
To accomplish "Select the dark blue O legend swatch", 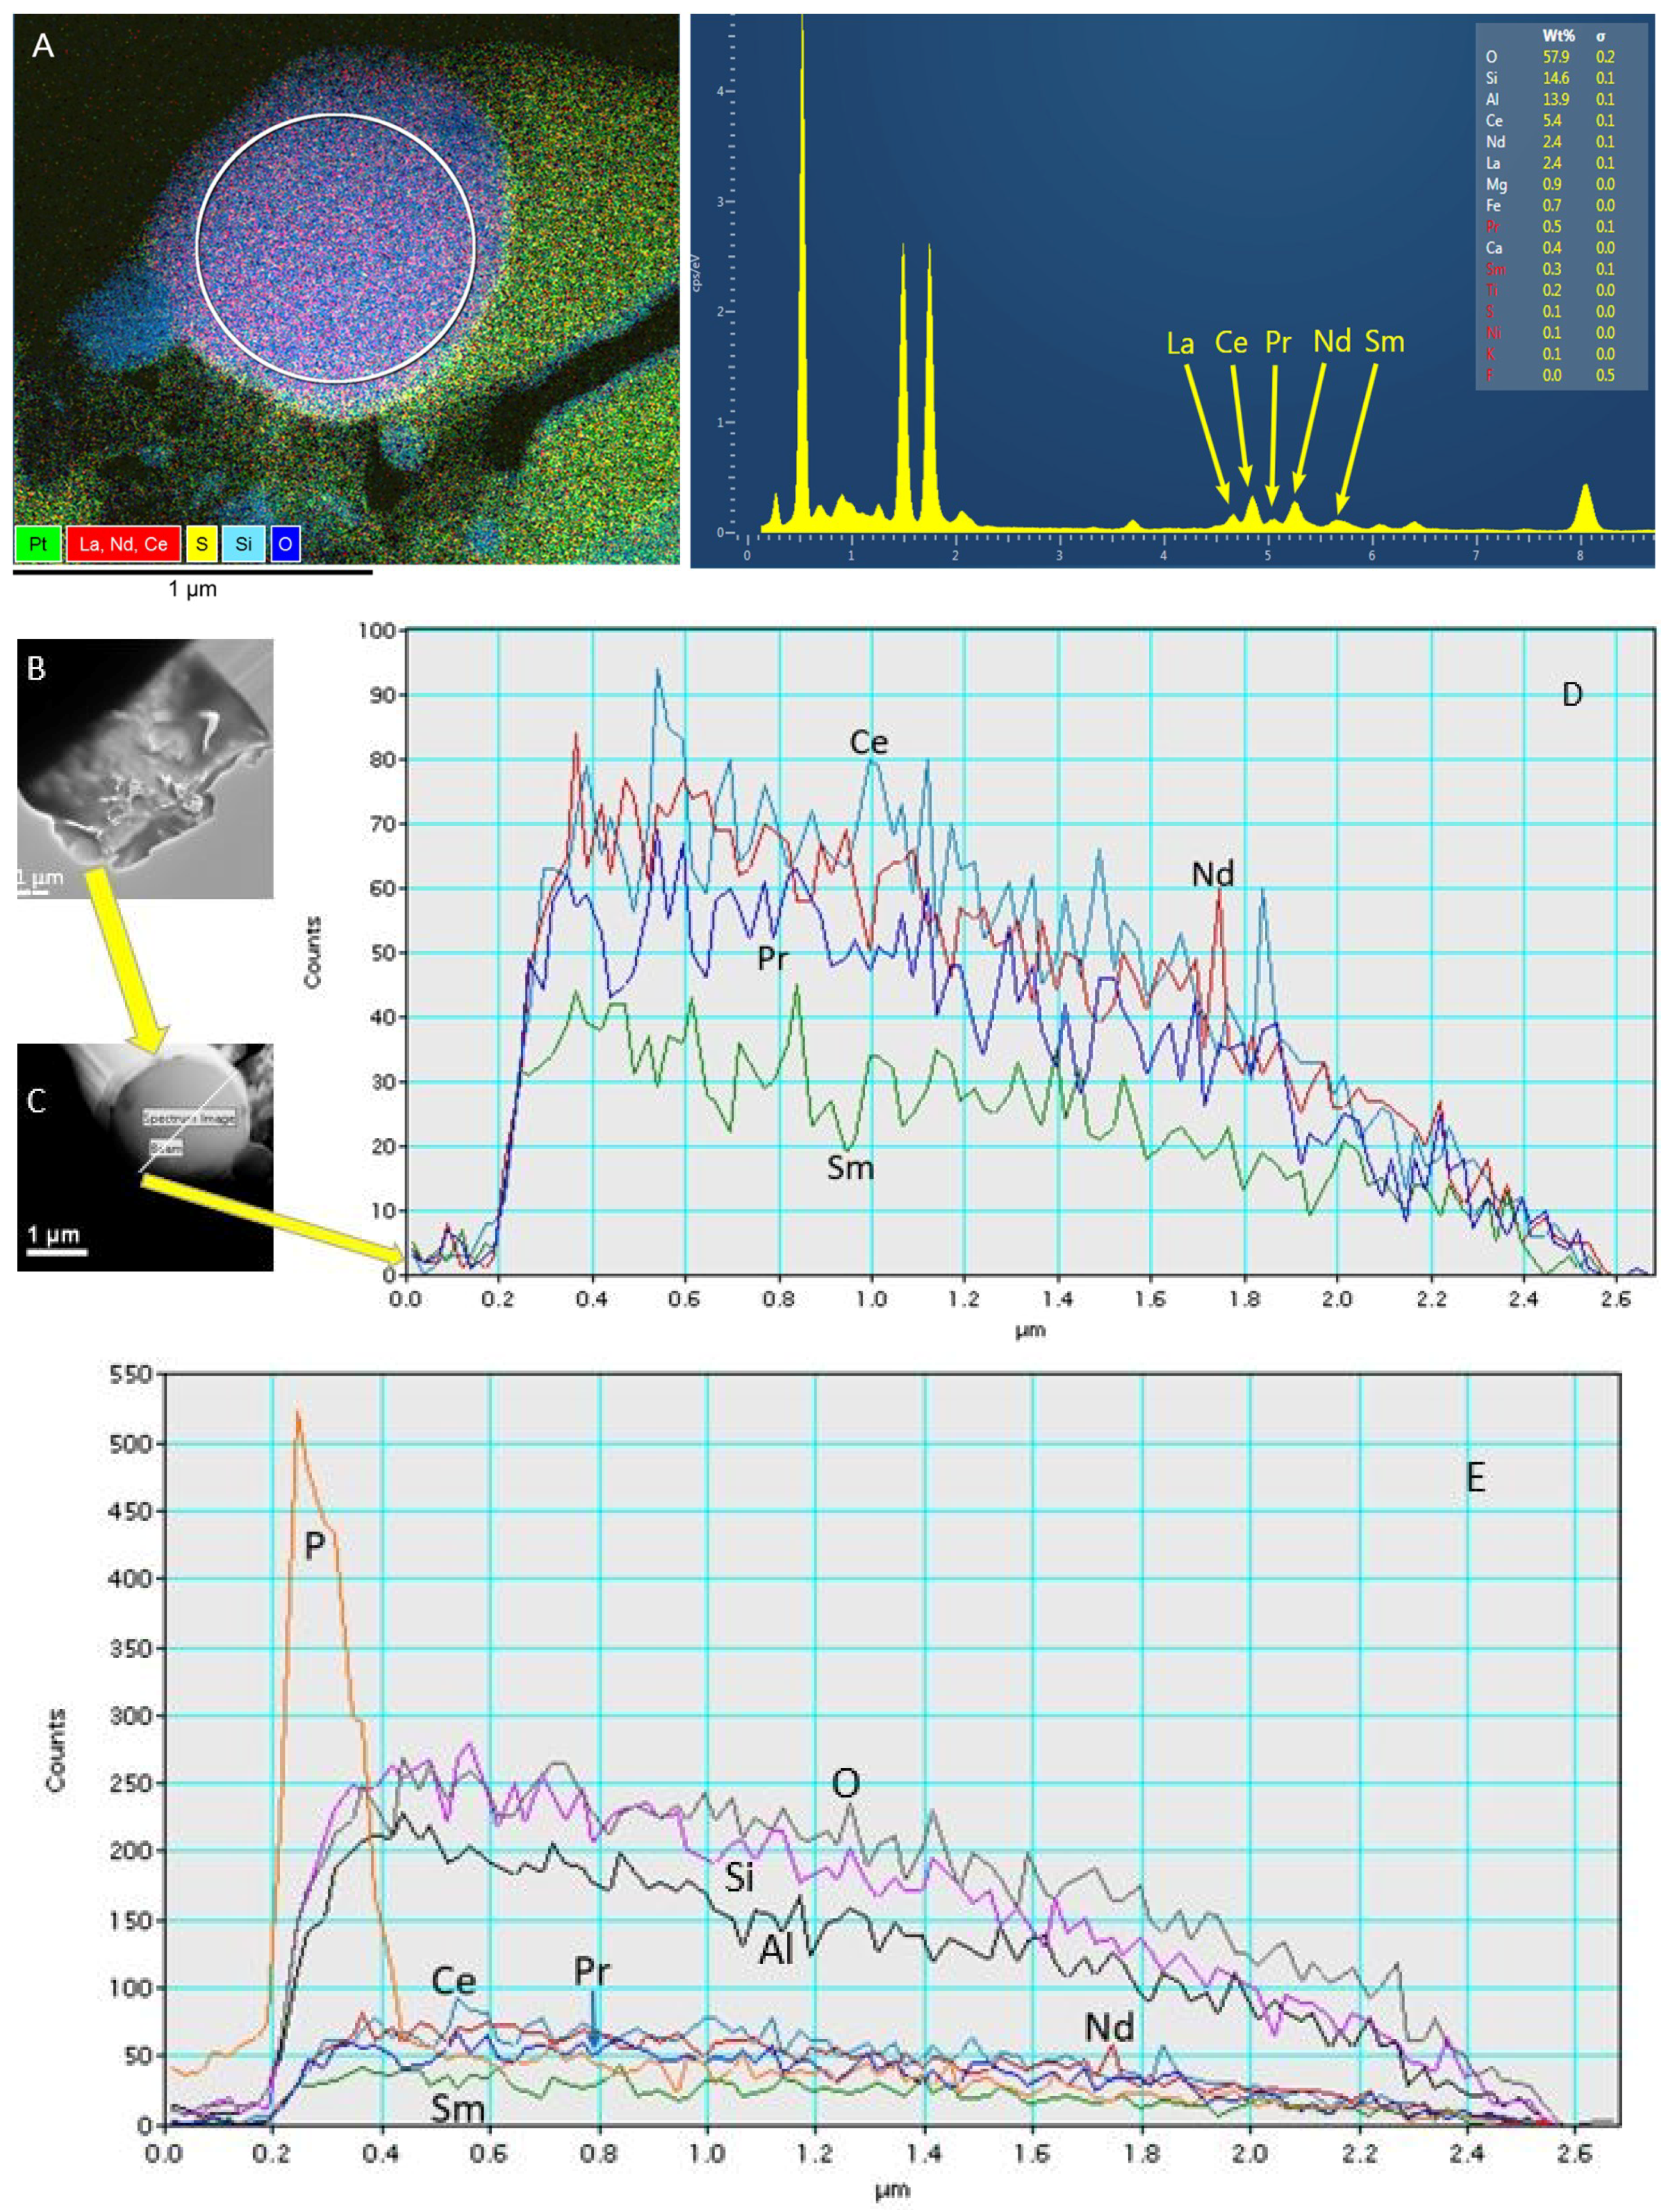I will tap(285, 544).
